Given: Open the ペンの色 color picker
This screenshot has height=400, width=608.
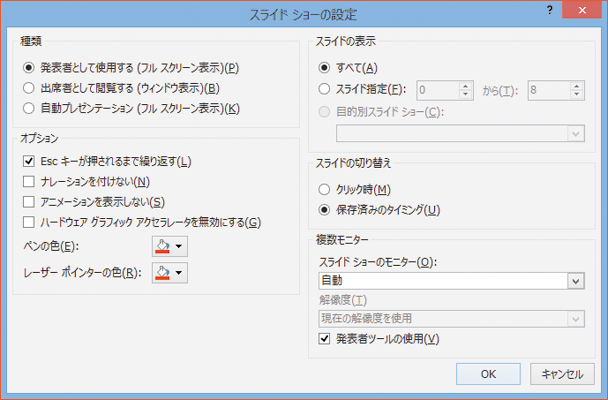Looking at the screenshot, I should [x=170, y=247].
